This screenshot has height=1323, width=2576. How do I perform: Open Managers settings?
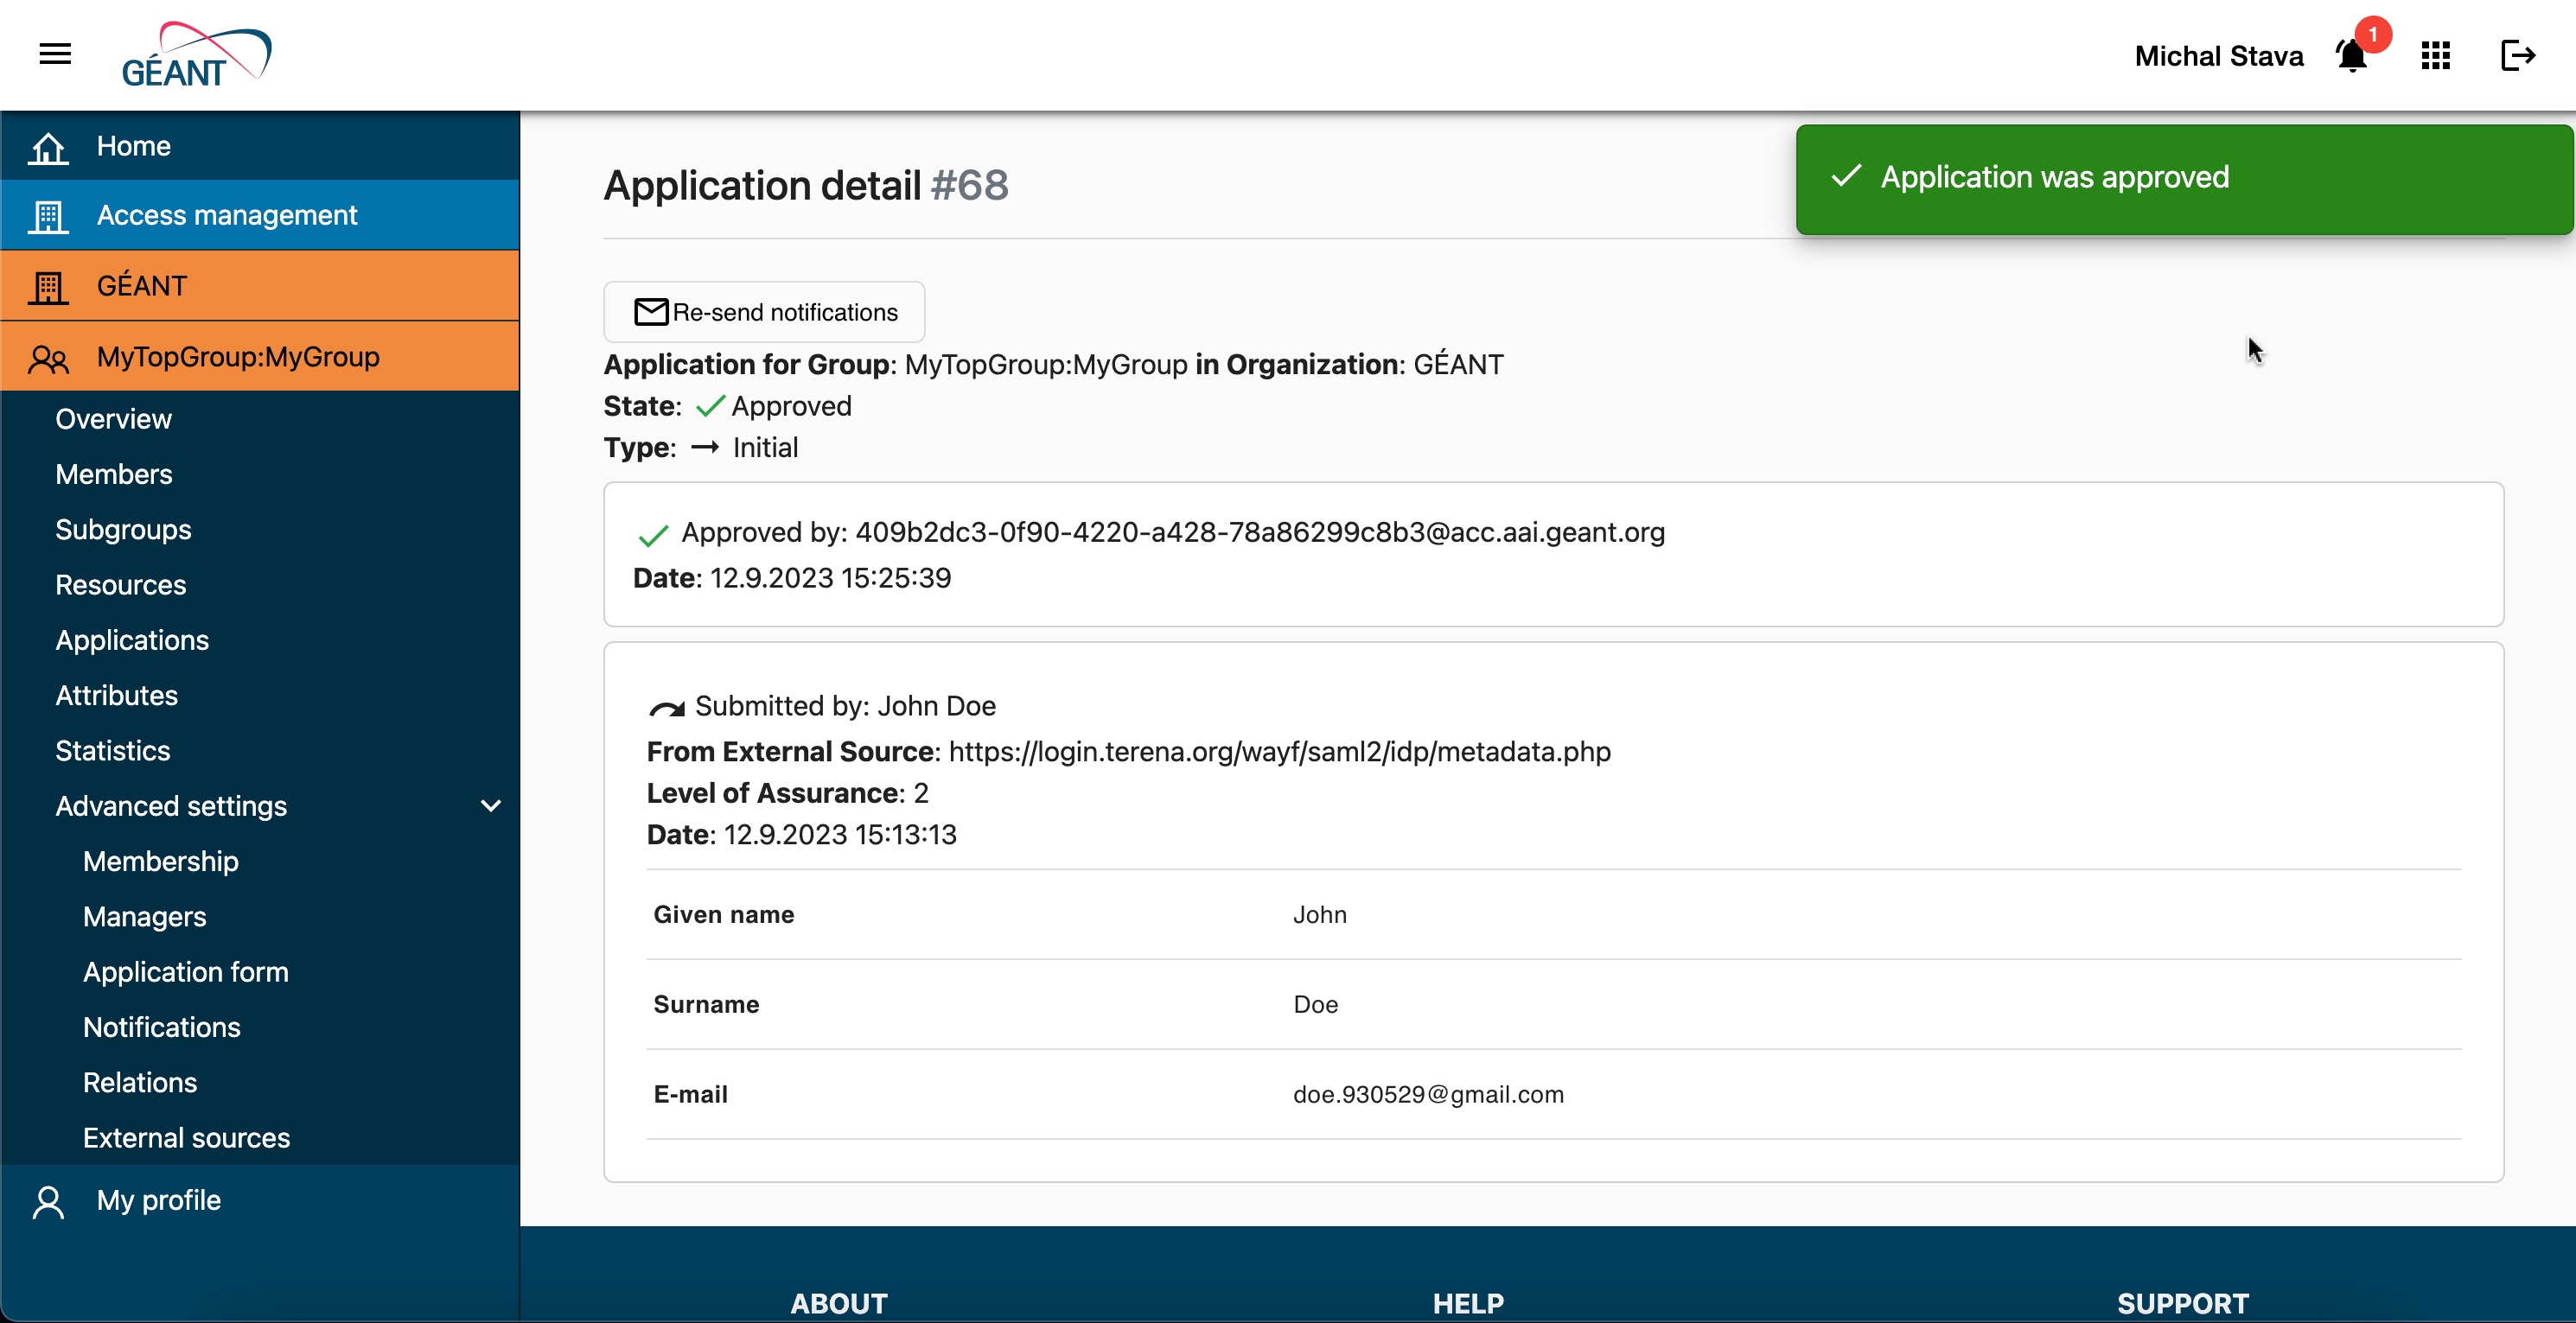click(x=144, y=917)
